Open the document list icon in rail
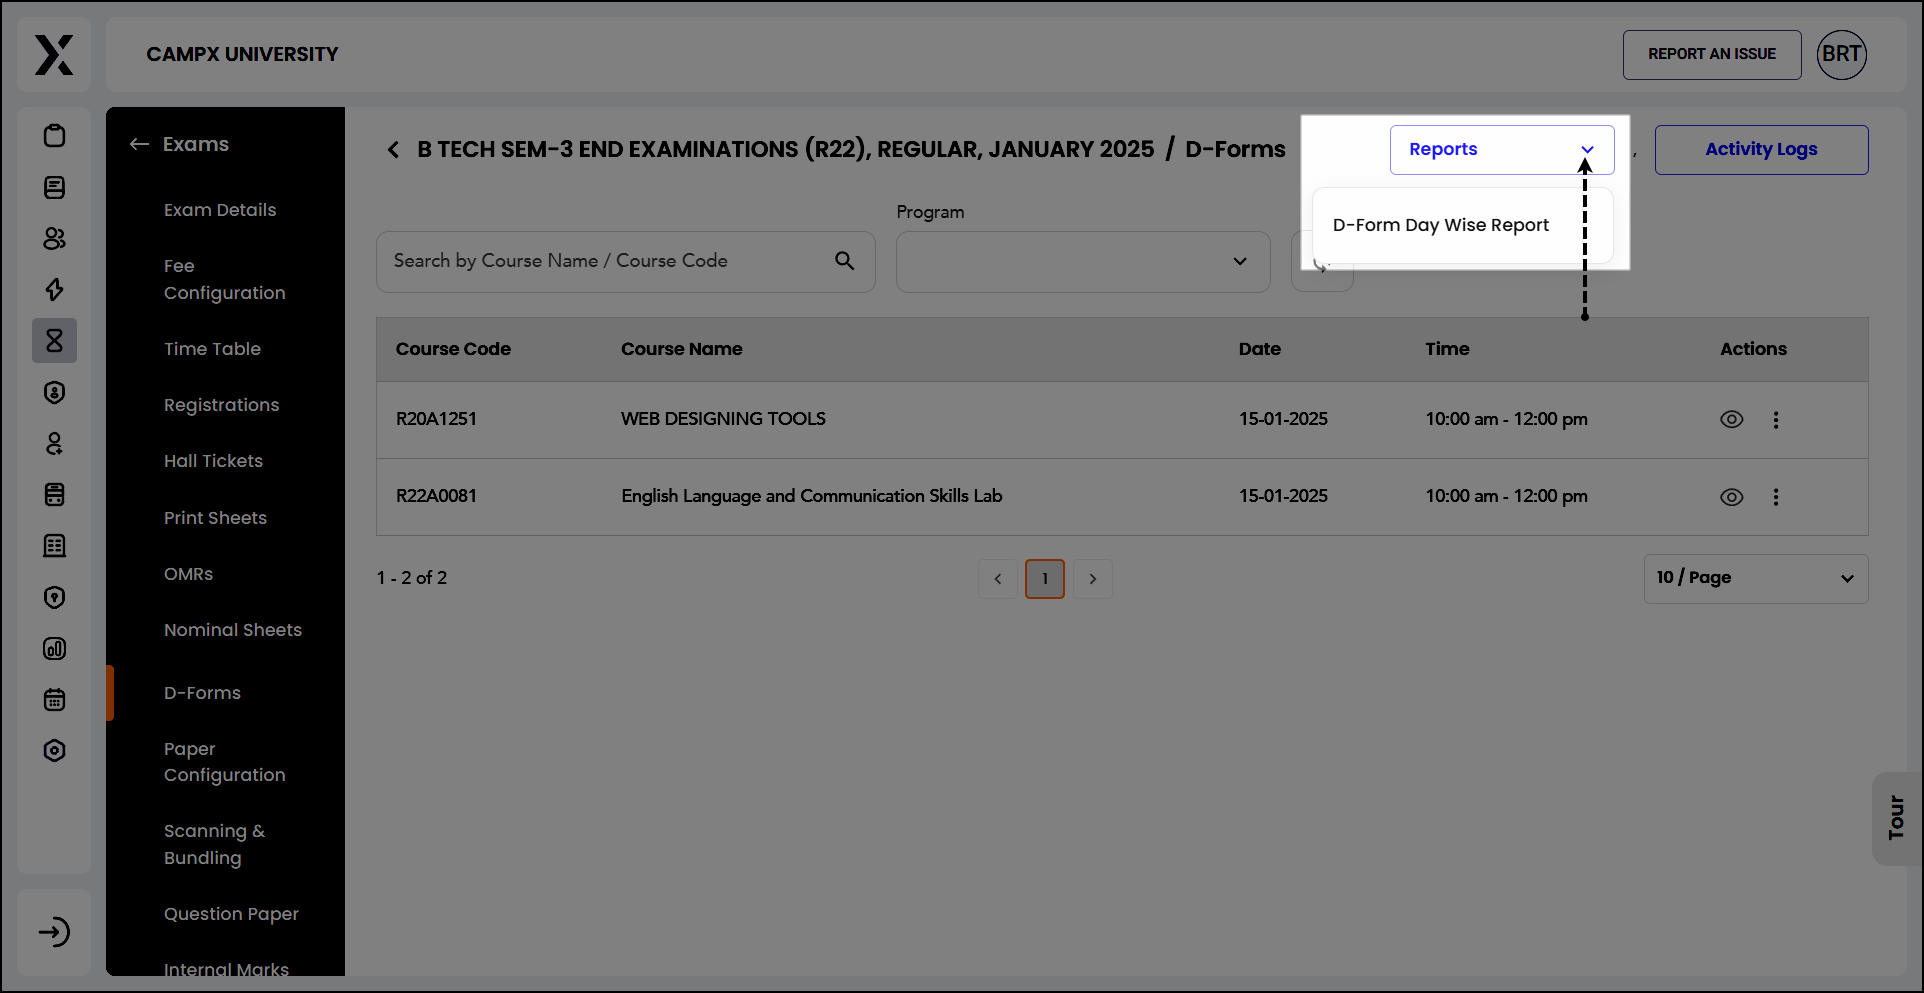Image resolution: width=1924 pixels, height=993 pixels. pos(55,187)
